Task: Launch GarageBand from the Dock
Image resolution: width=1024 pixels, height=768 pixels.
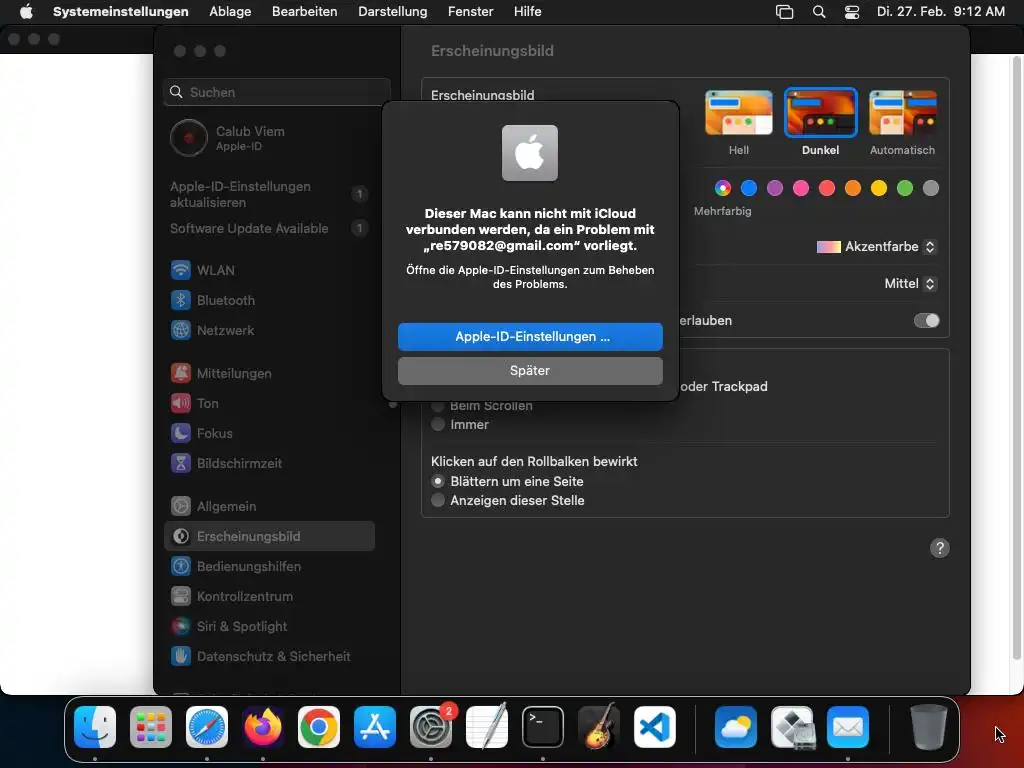Action: point(598,727)
